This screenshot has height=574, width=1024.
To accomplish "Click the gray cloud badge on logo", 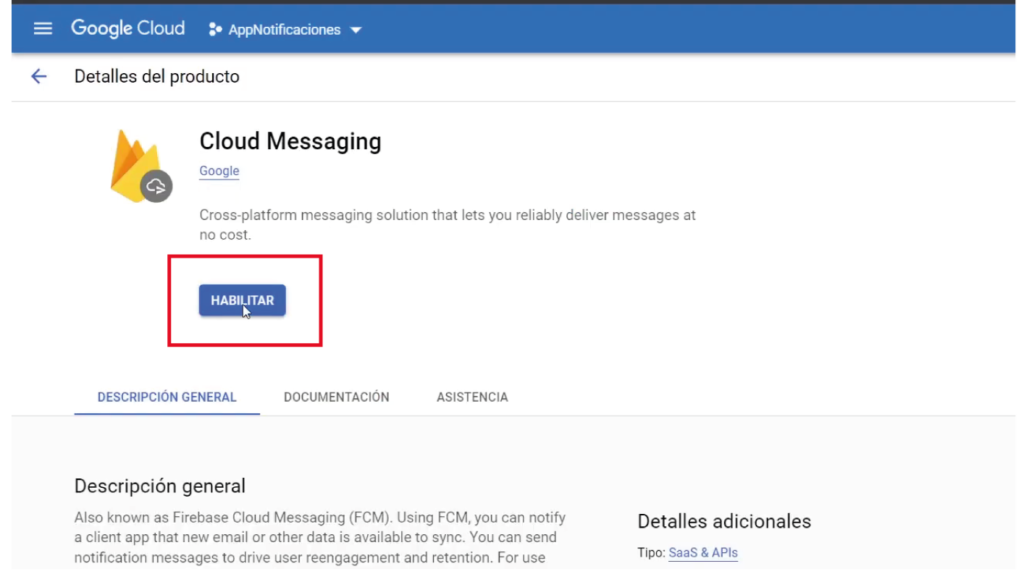I will pos(156,186).
